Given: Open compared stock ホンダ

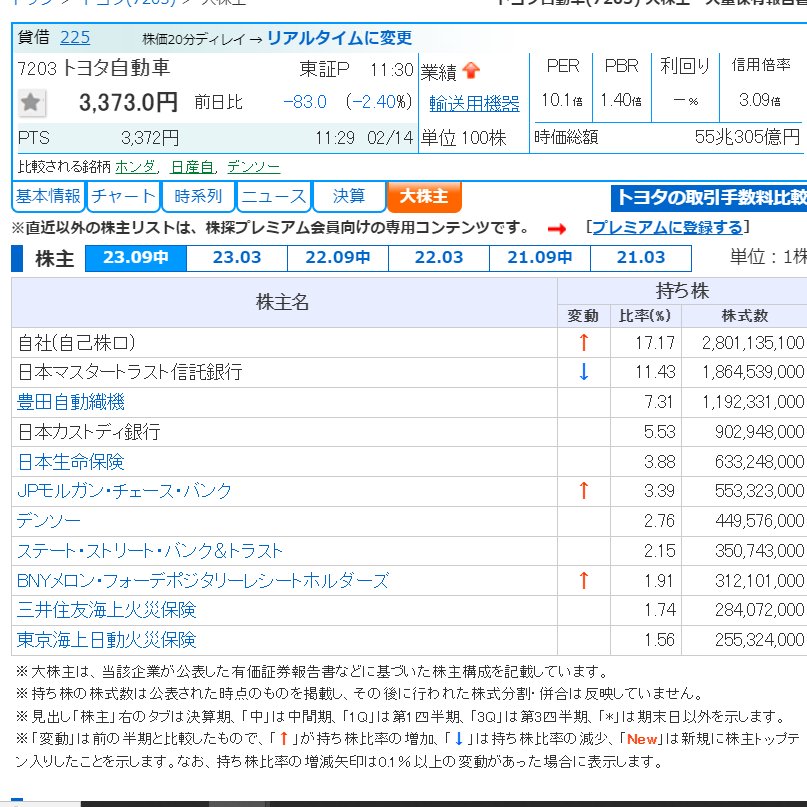Looking at the screenshot, I should [x=135, y=166].
